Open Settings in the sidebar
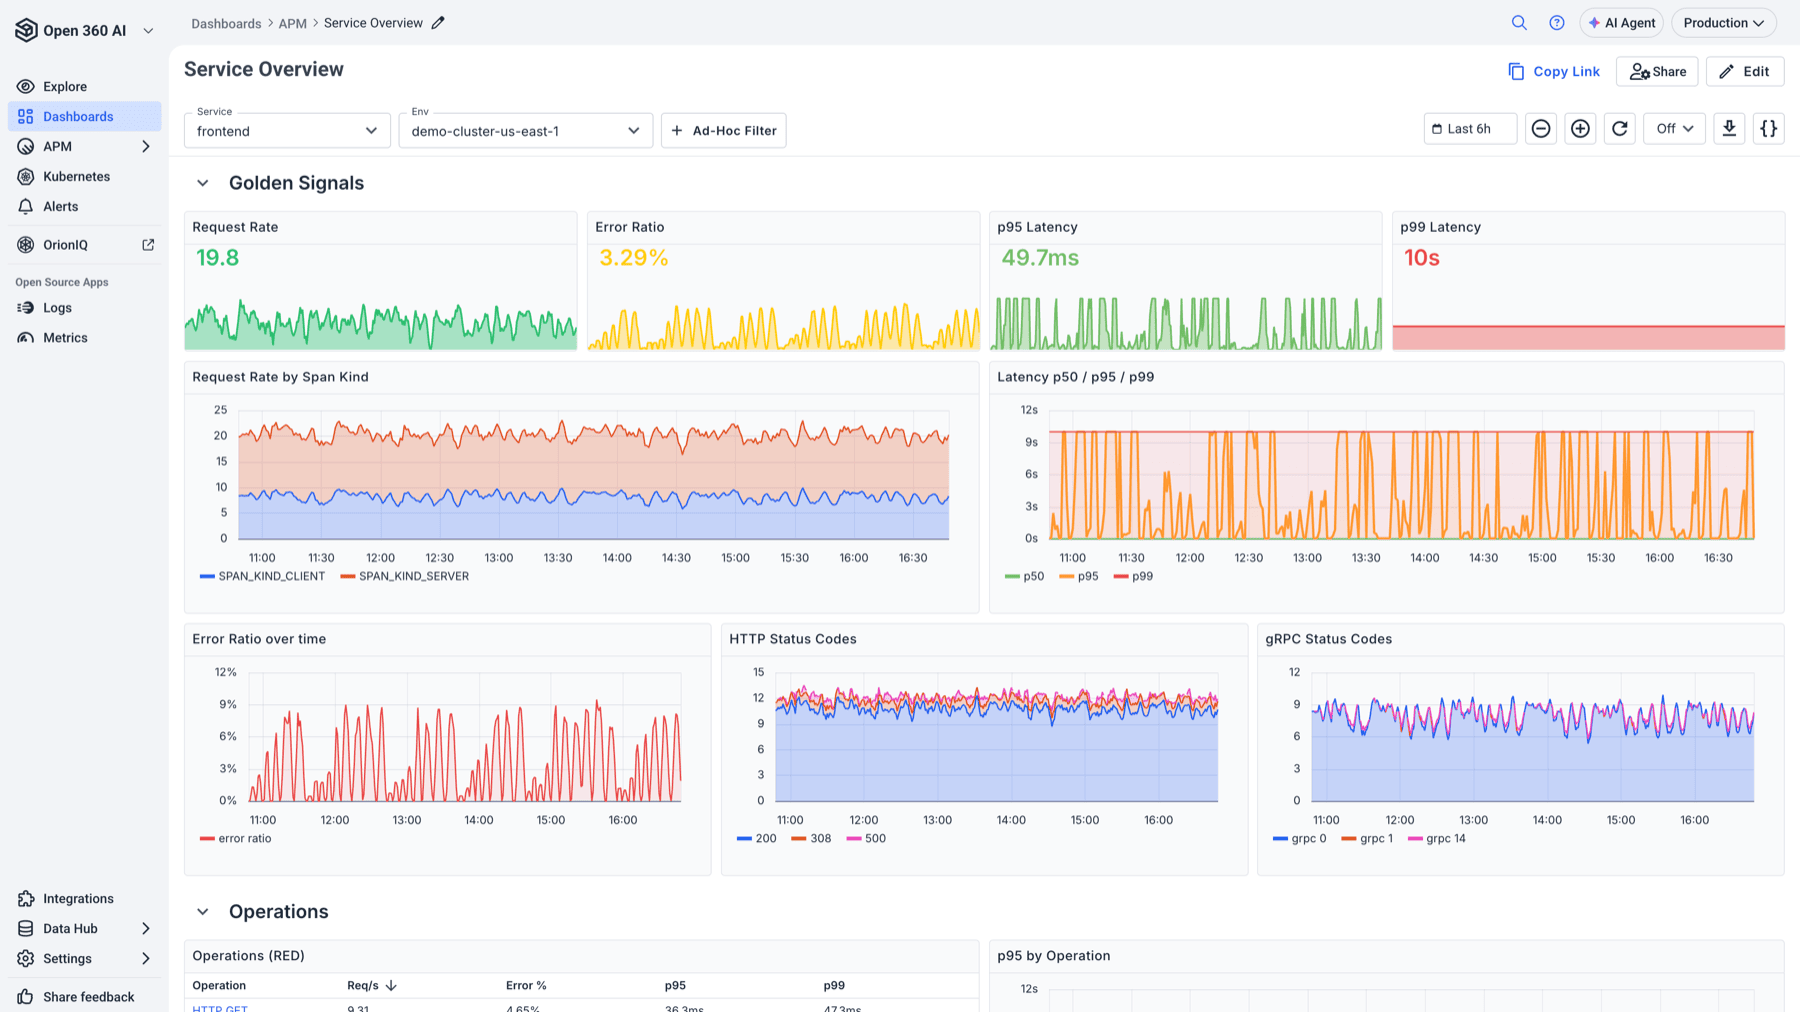Image resolution: width=1800 pixels, height=1012 pixels. click(x=84, y=959)
